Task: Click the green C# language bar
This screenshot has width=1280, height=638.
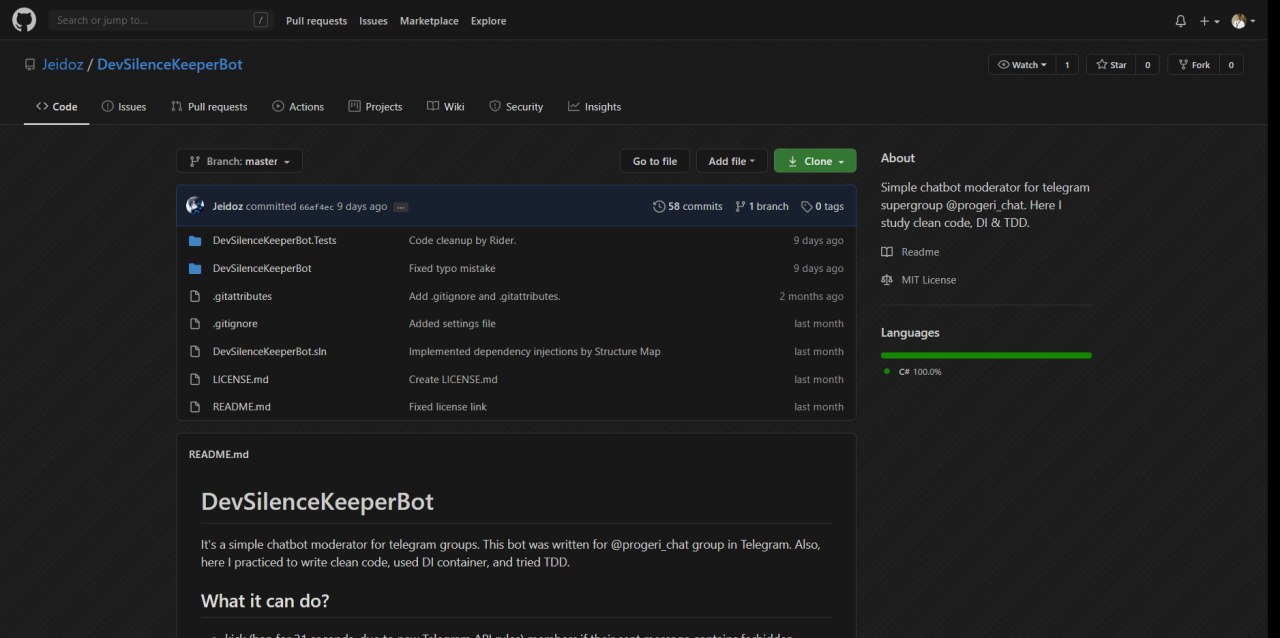Action: [986, 355]
